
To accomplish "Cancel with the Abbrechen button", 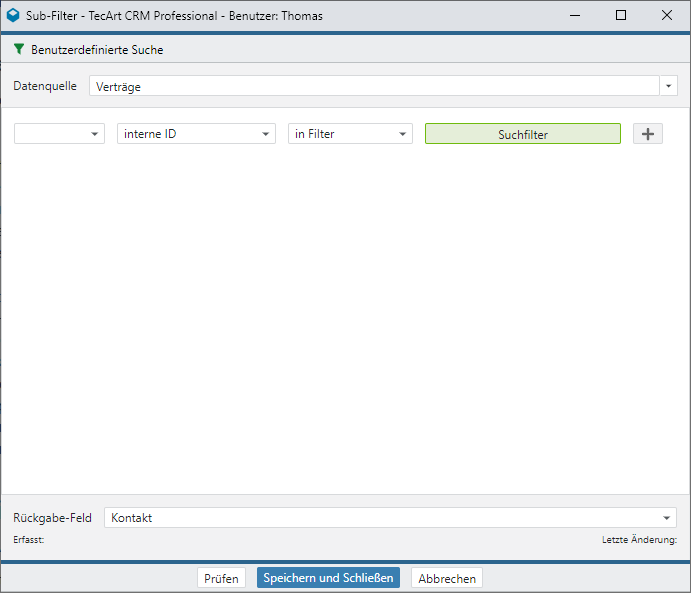I will click(447, 578).
